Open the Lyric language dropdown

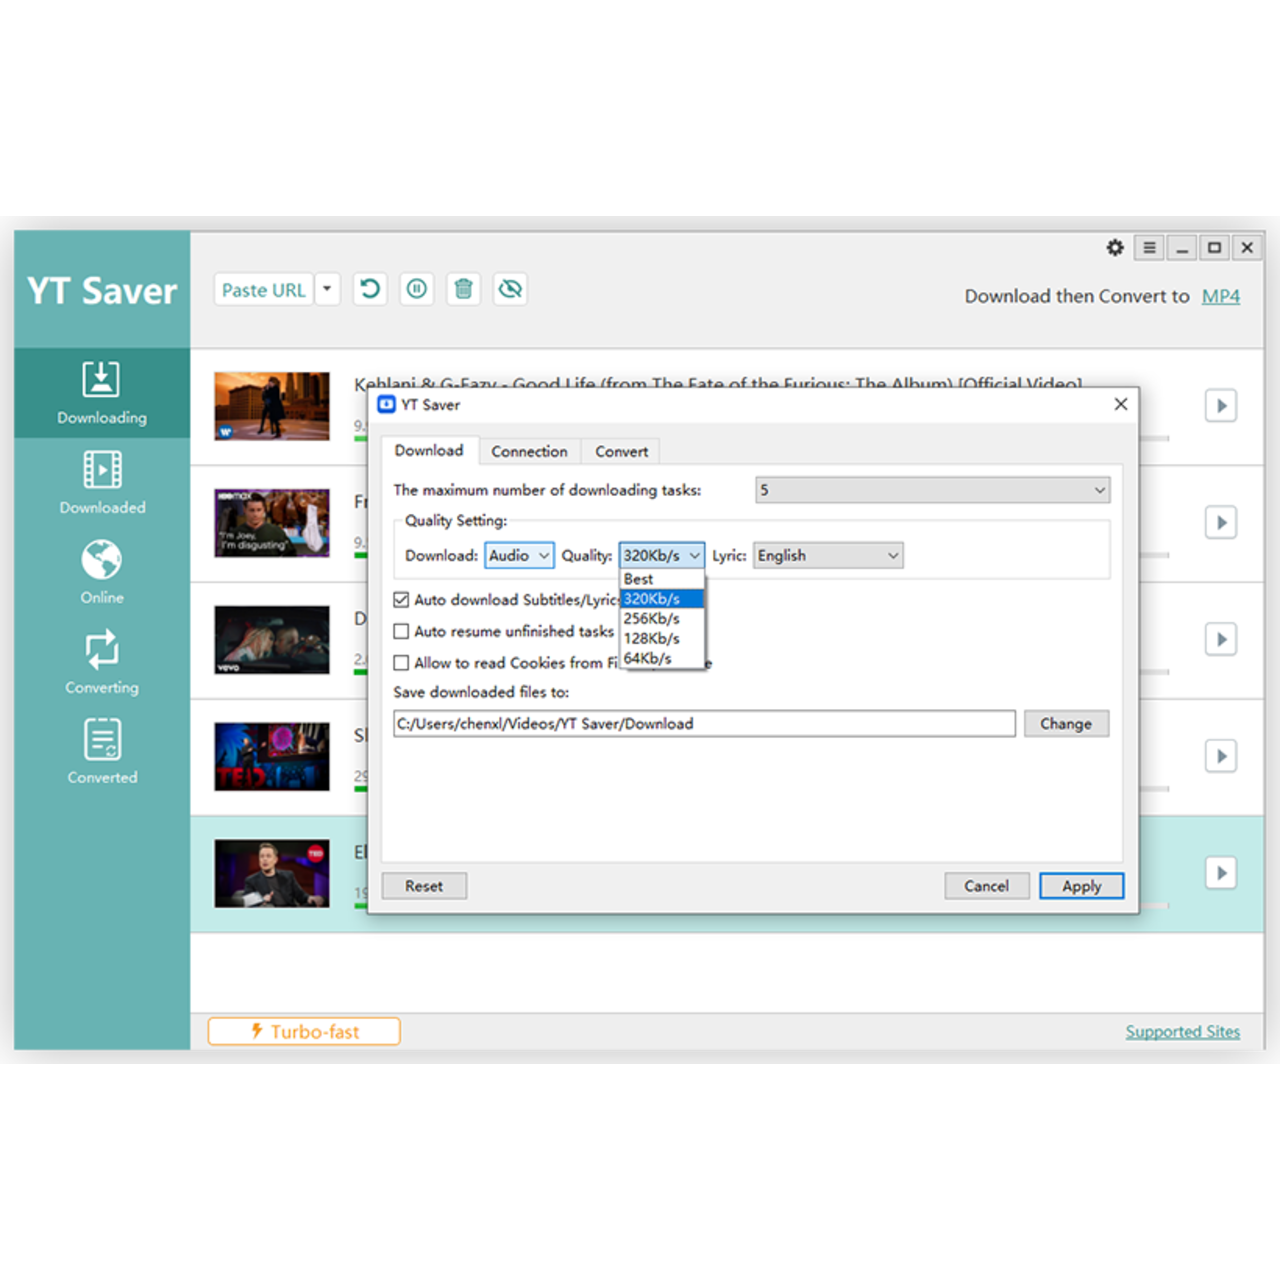tap(828, 556)
